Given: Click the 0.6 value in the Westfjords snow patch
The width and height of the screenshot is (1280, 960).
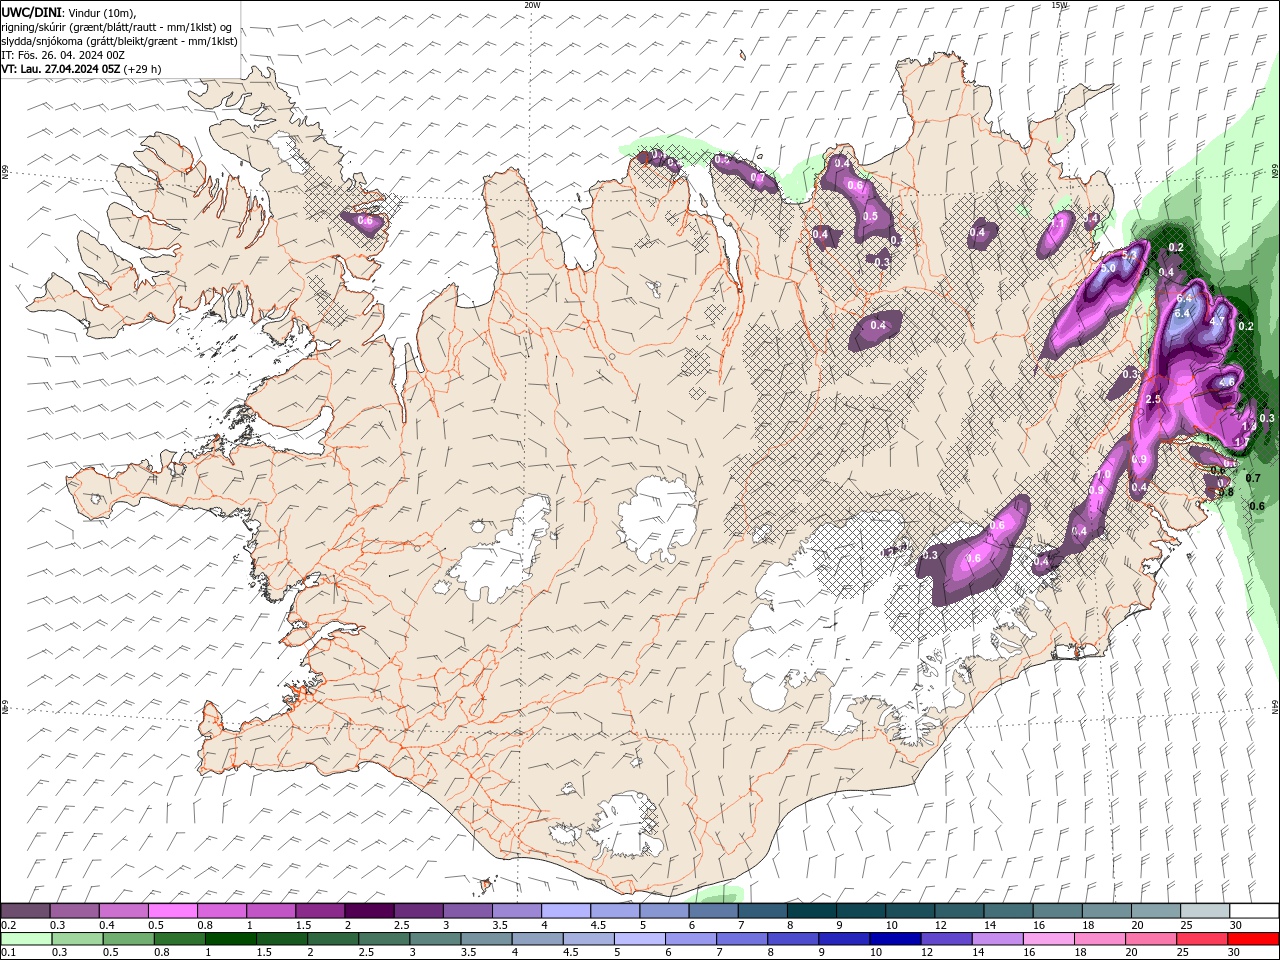Looking at the screenshot, I should click(x=365, y=220).
